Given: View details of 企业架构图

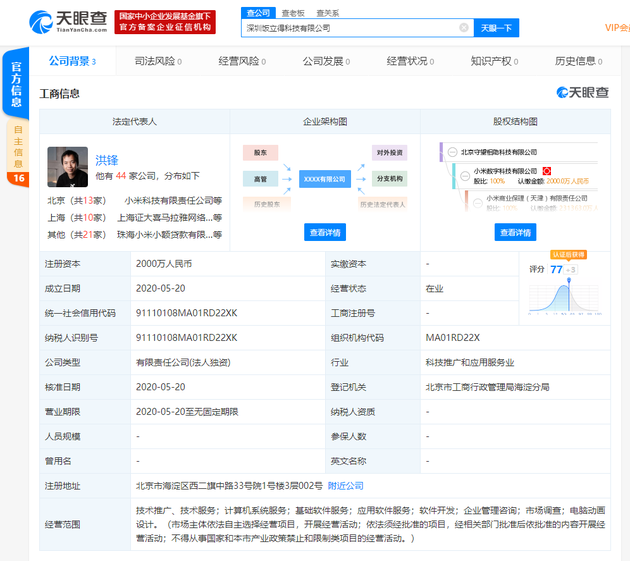Looking at the screenshot, I should click(325, 232).
